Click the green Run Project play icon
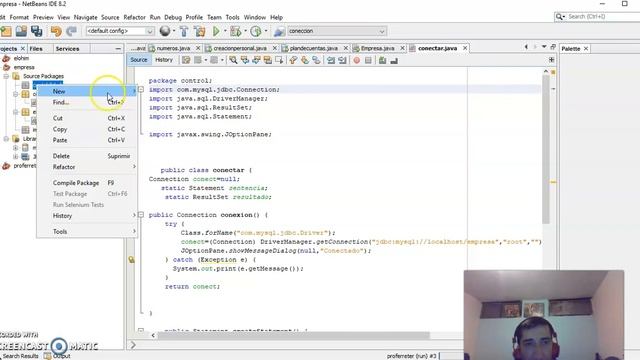 [x=216, y=31]
